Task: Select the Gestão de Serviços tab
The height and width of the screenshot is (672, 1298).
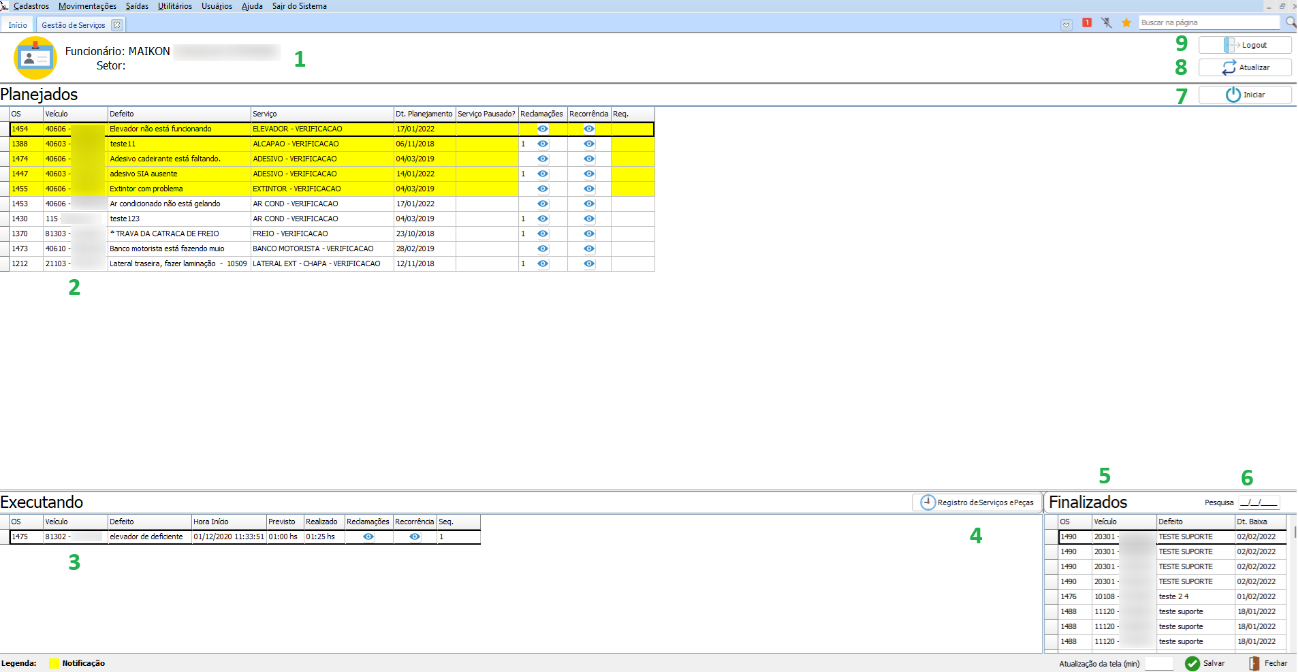Action: click(x=73, y=24)
